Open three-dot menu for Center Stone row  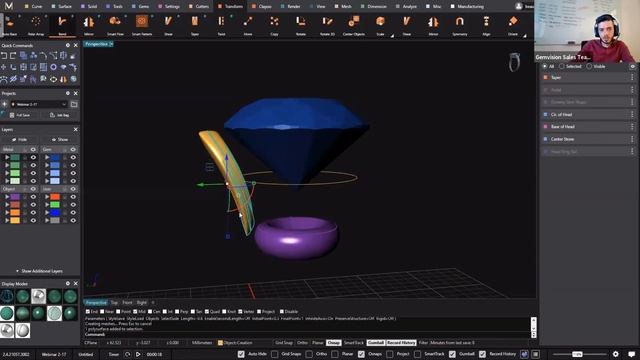point(632,139)
